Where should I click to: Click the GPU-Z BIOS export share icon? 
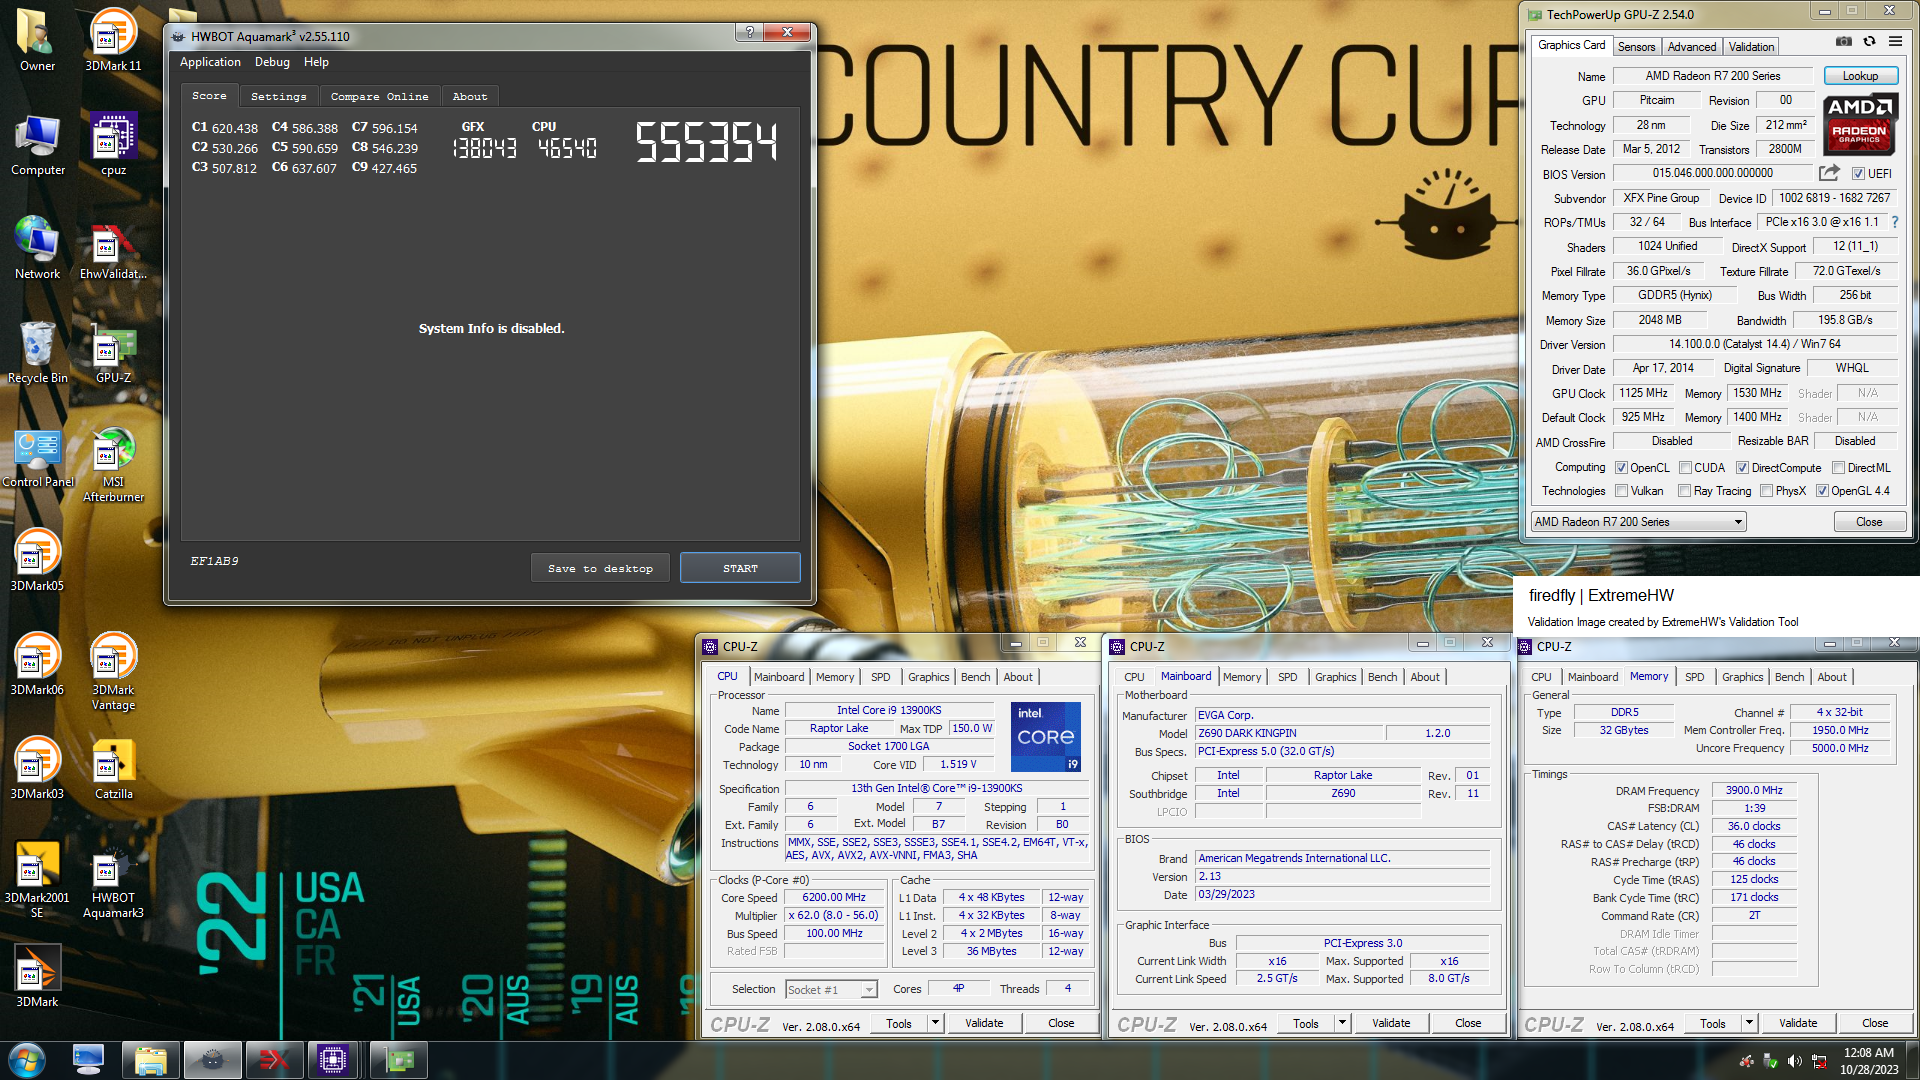1829,173
